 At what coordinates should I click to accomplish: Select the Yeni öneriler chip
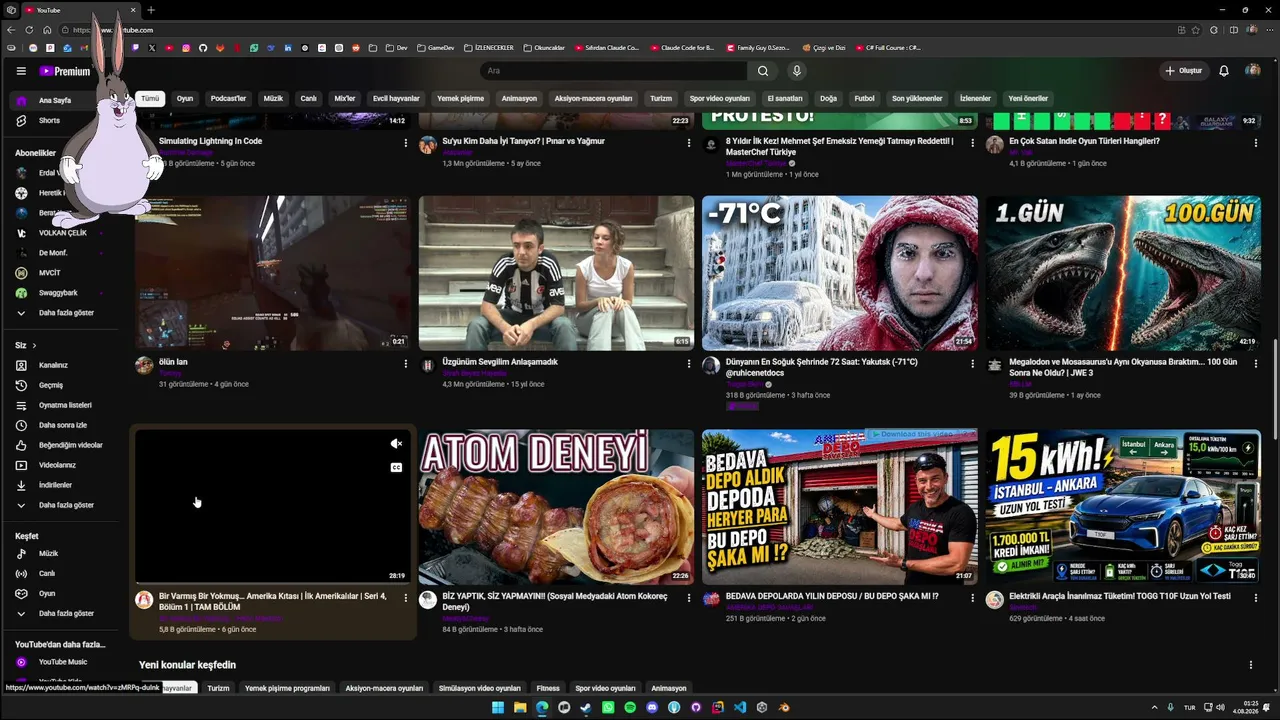1028,99
